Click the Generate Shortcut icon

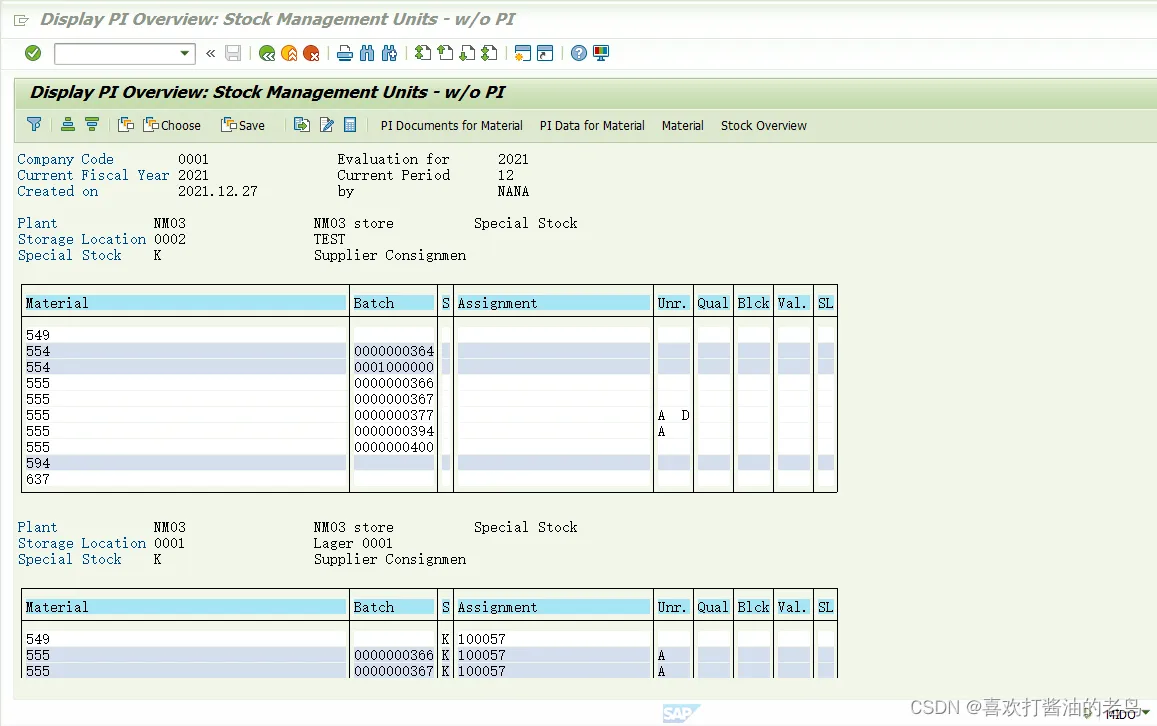545,53
